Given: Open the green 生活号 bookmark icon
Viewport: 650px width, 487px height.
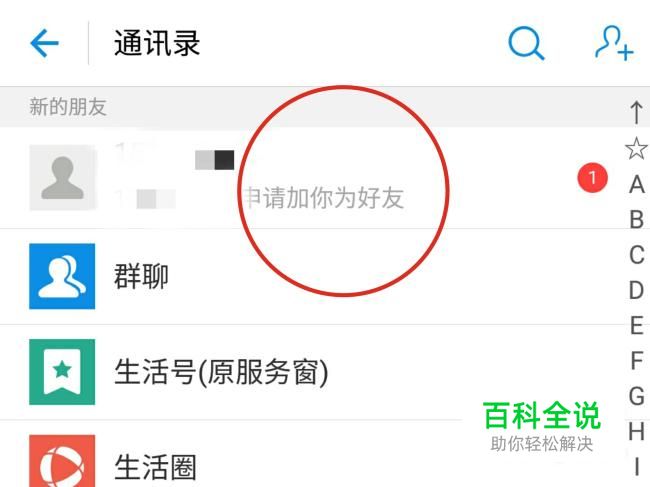Looking at the screenshot, I should tap(62, 372).
